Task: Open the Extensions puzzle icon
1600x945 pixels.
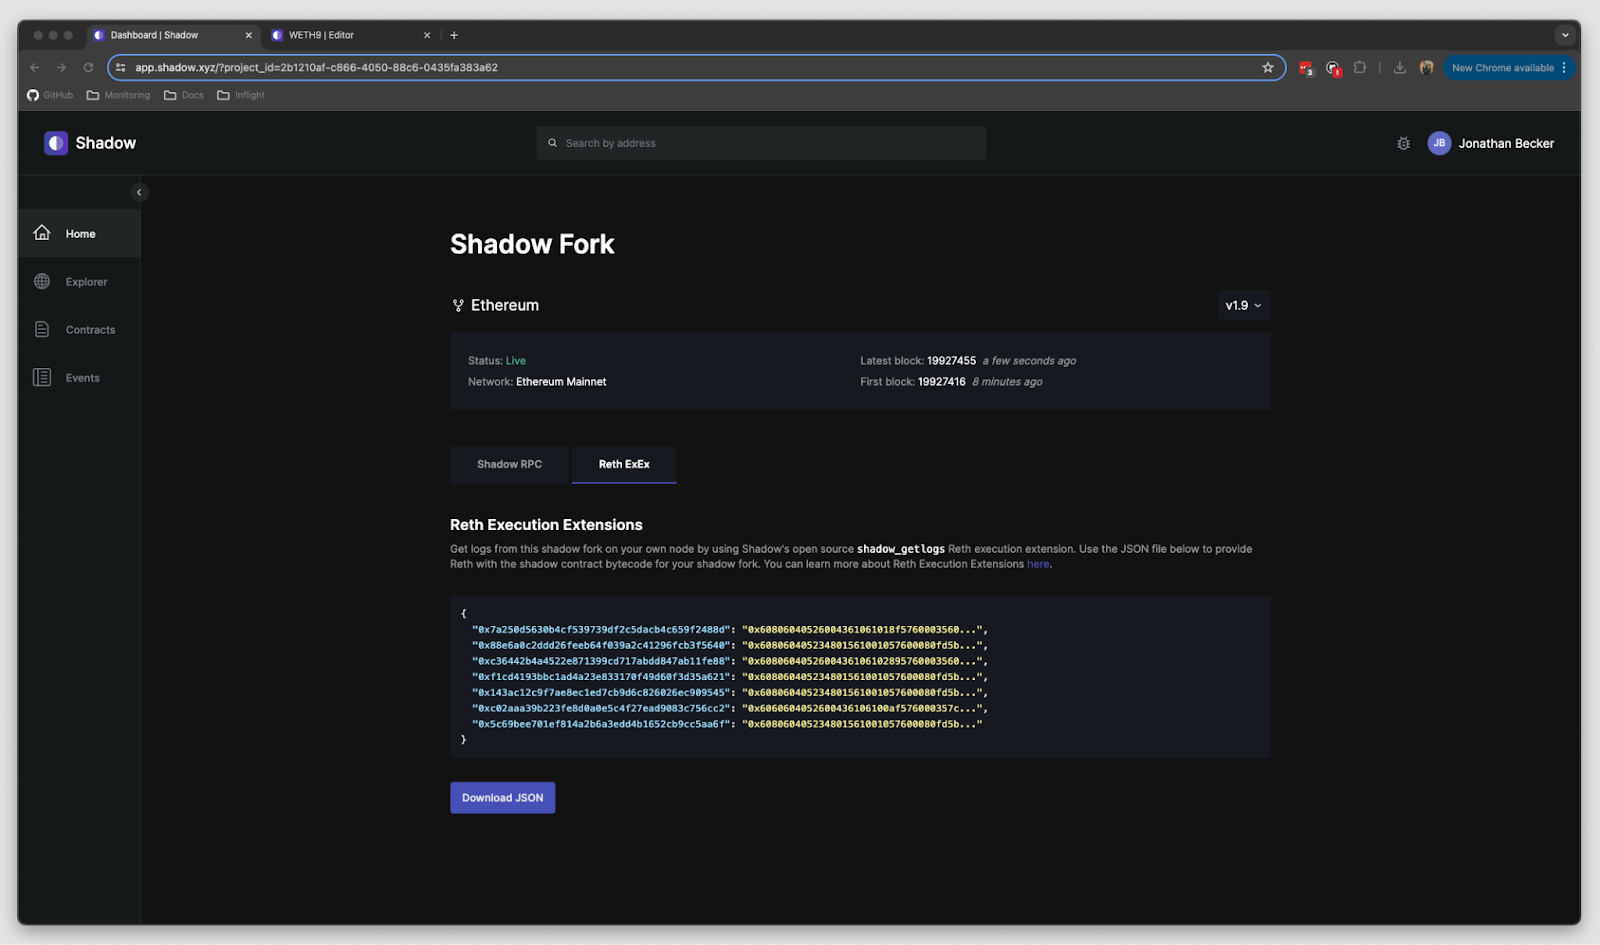Action: point(1360,67)
